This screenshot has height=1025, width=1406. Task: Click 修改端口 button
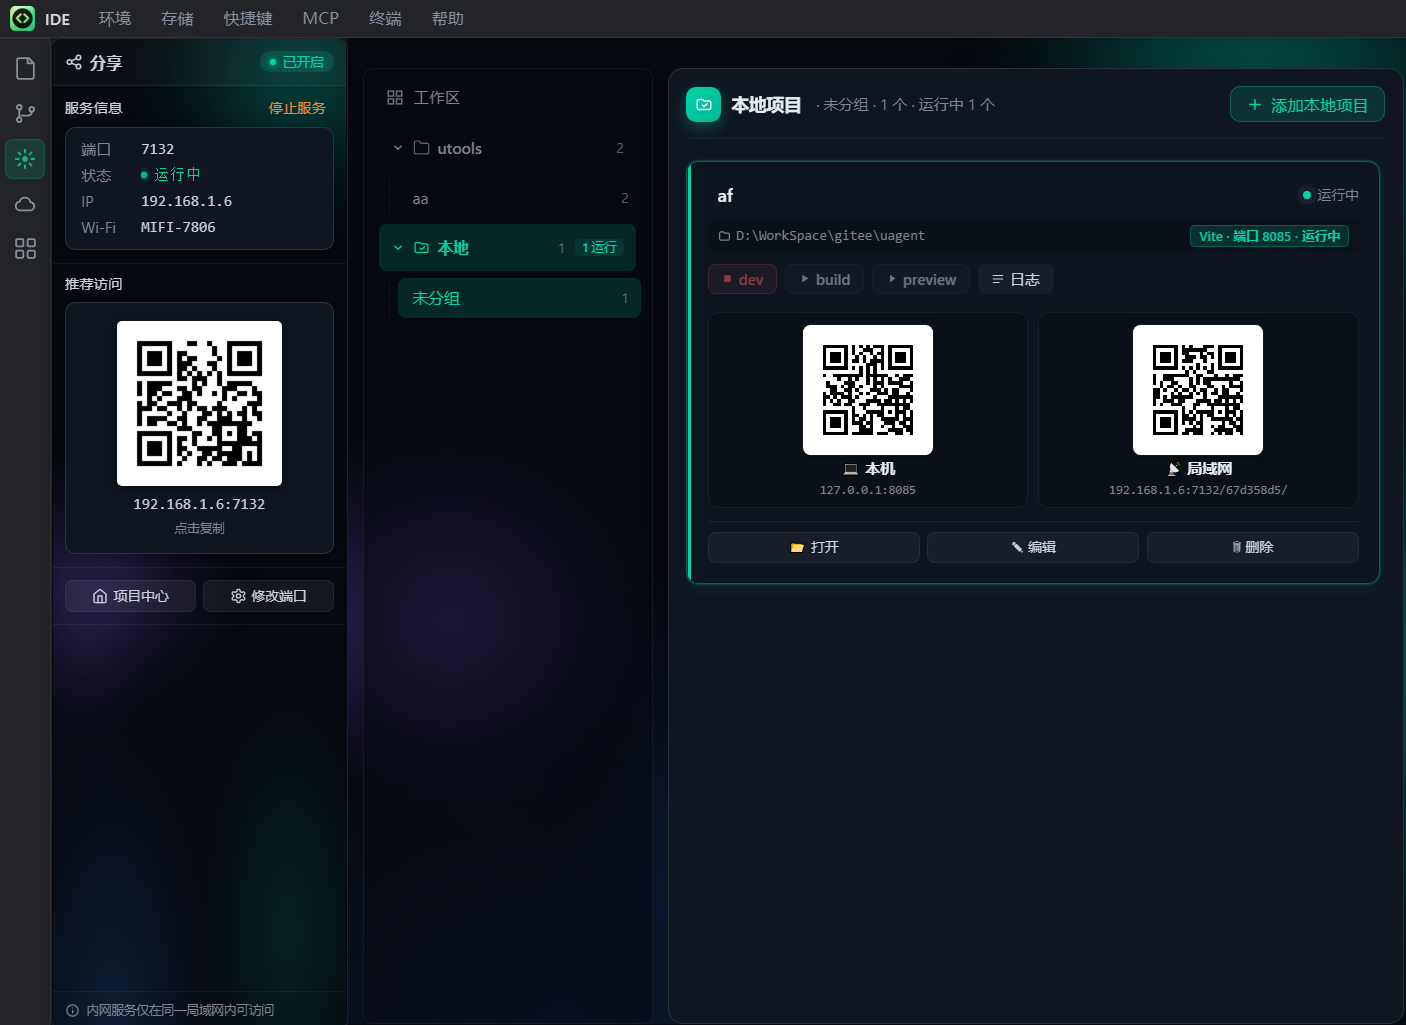pyautogui.click(x=268, y=596)
